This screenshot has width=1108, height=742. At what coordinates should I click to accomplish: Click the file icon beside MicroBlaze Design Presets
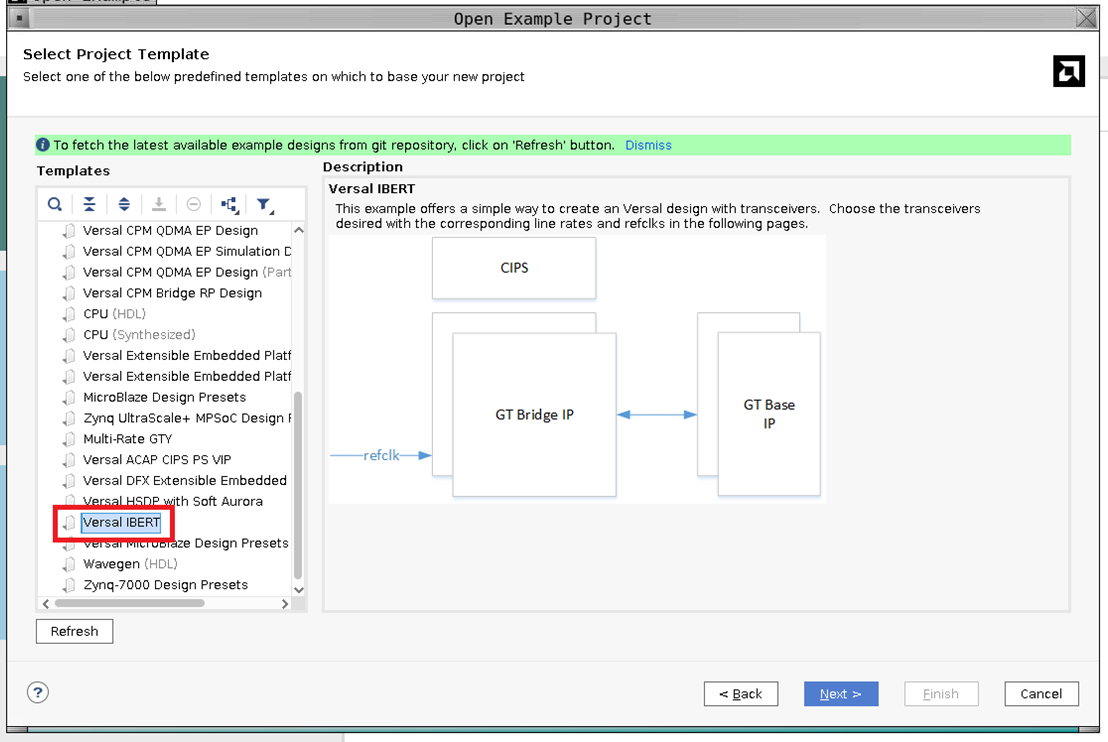[x=69, y=397]
